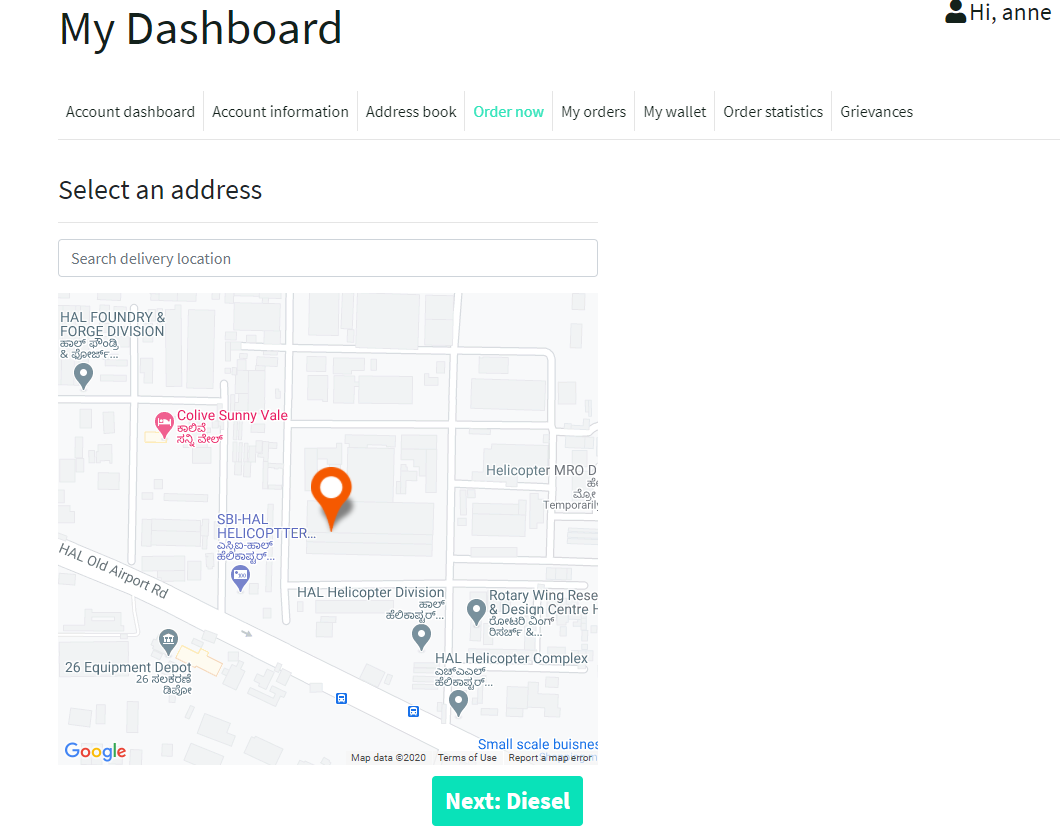Focus the Search delivery location field
The image size is (1060, 832).
click(328, 258)
